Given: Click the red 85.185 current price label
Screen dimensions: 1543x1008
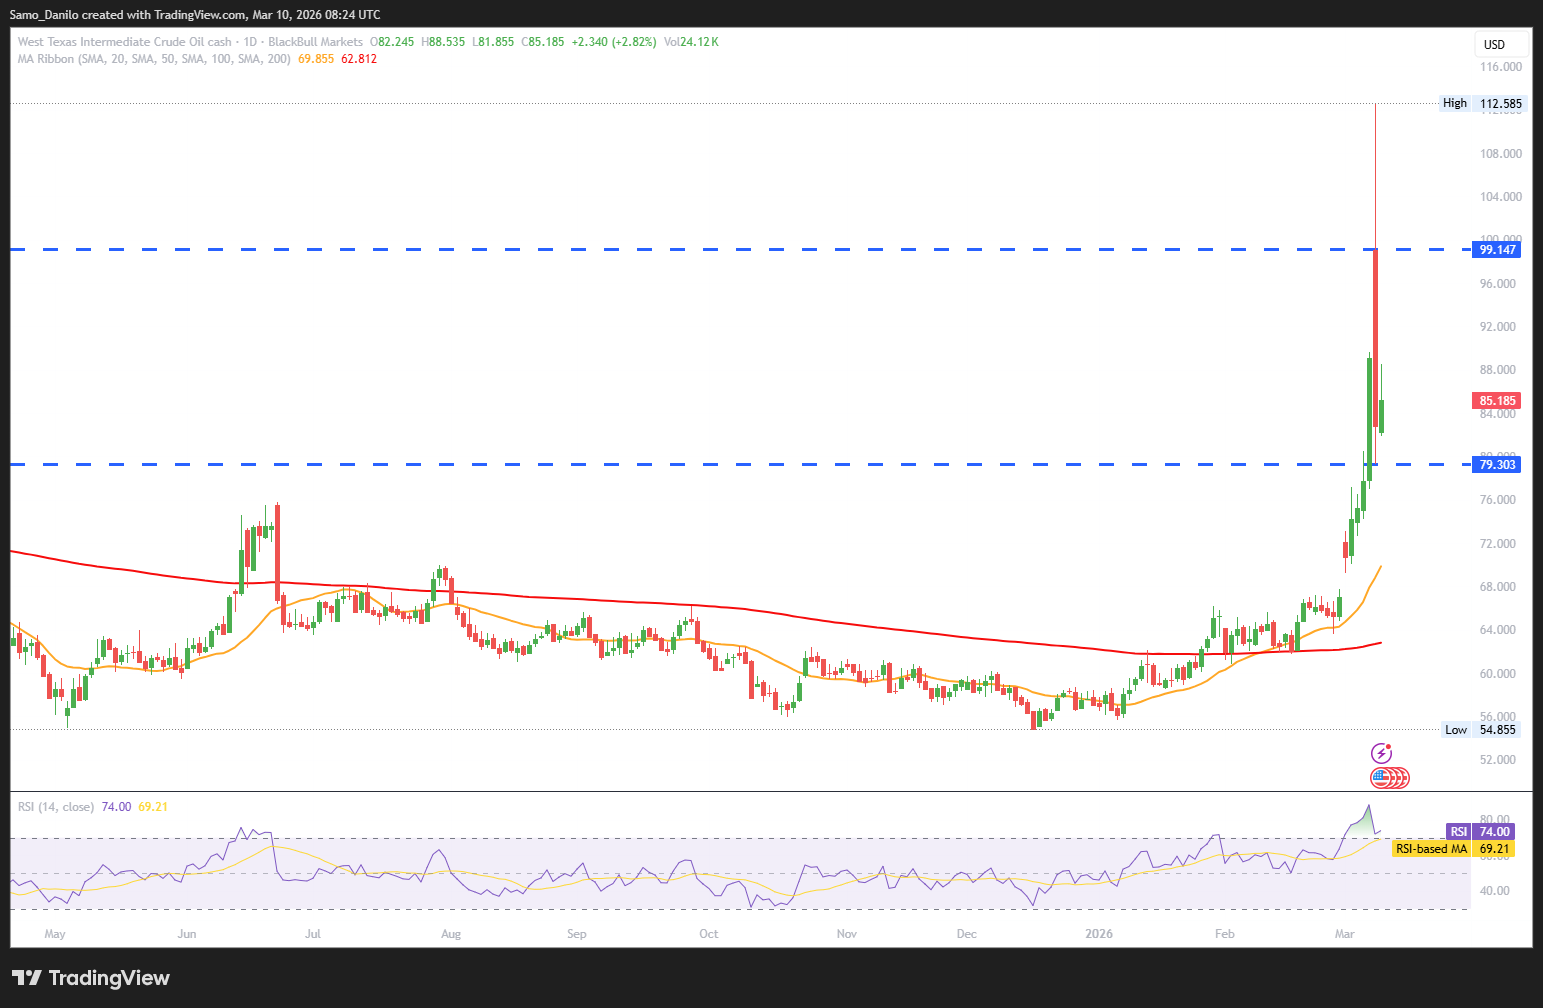Looking at the screenshot, I should [1497, 401].
